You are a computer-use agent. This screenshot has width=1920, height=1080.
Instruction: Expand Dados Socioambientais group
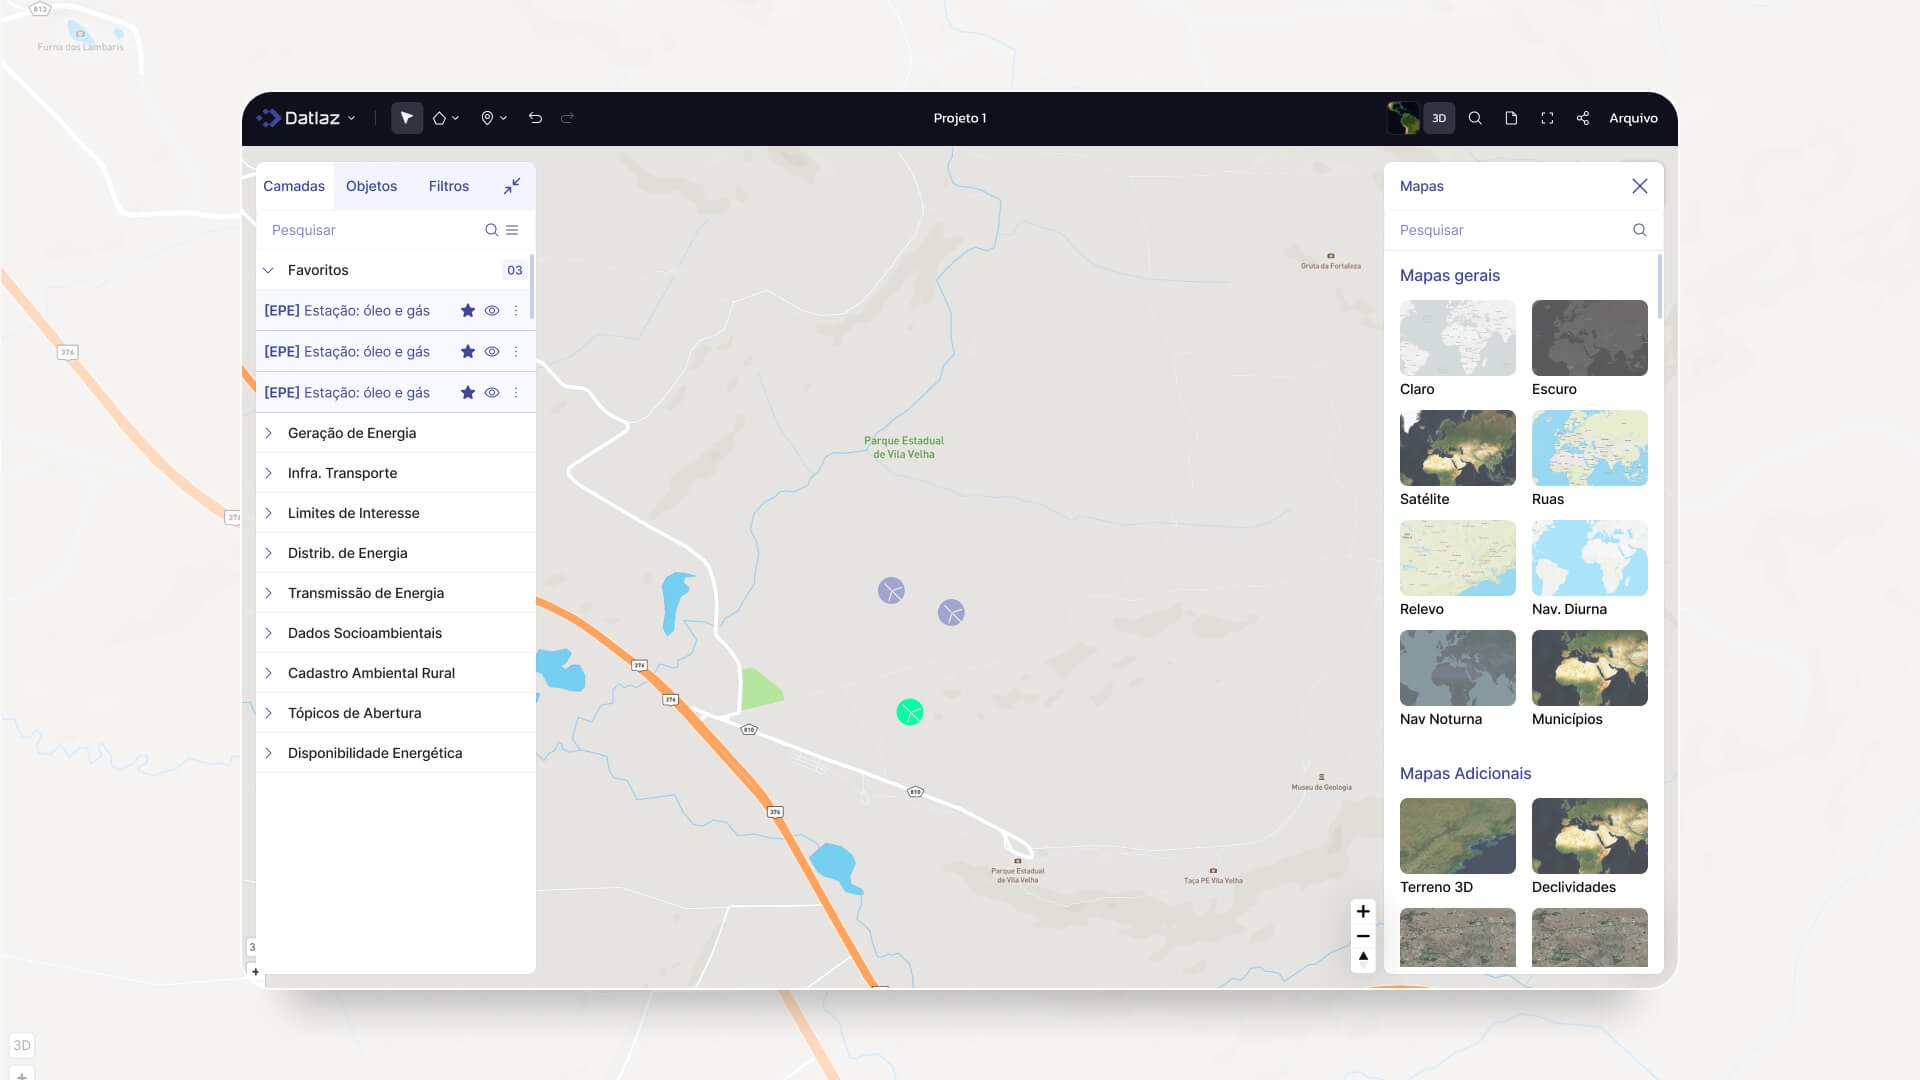396,633
